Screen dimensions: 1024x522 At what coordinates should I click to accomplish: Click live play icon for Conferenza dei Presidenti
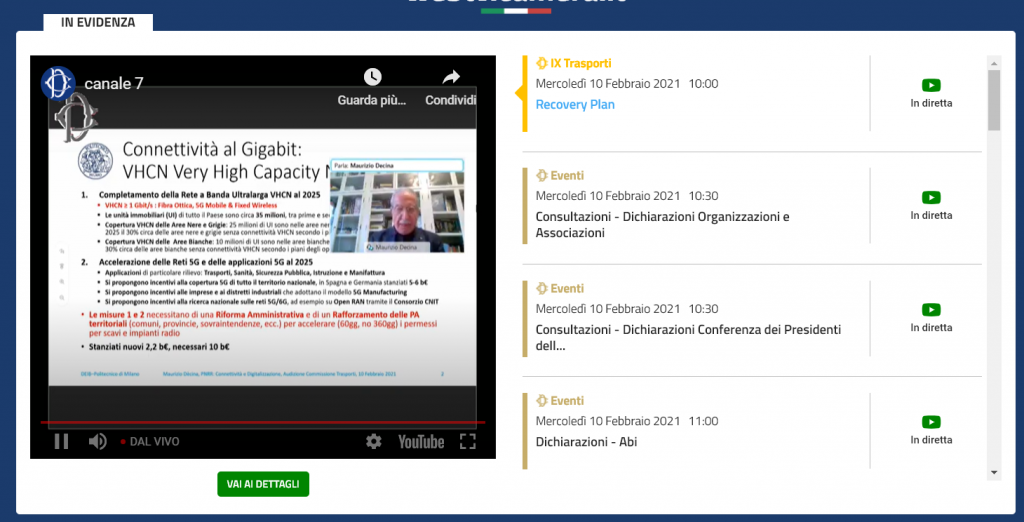coord(931,310)
